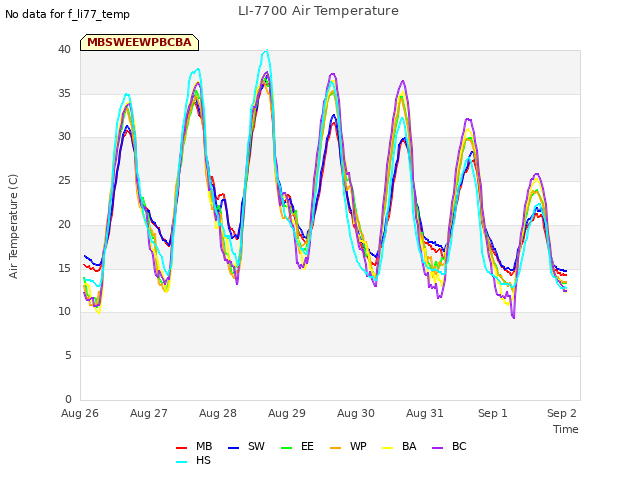This screenshot has width=640, height=480.
Task: Click the red MB legend color marker
Action: tap(181, 448)
